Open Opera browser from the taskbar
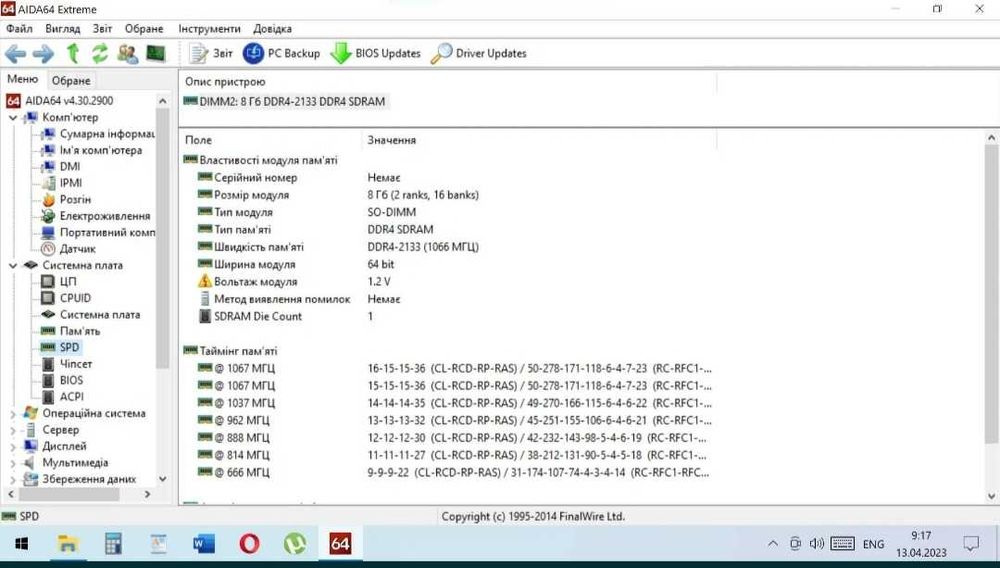Image resolution: width=1000 pixels, height=568 pixels. pos(249,544)
